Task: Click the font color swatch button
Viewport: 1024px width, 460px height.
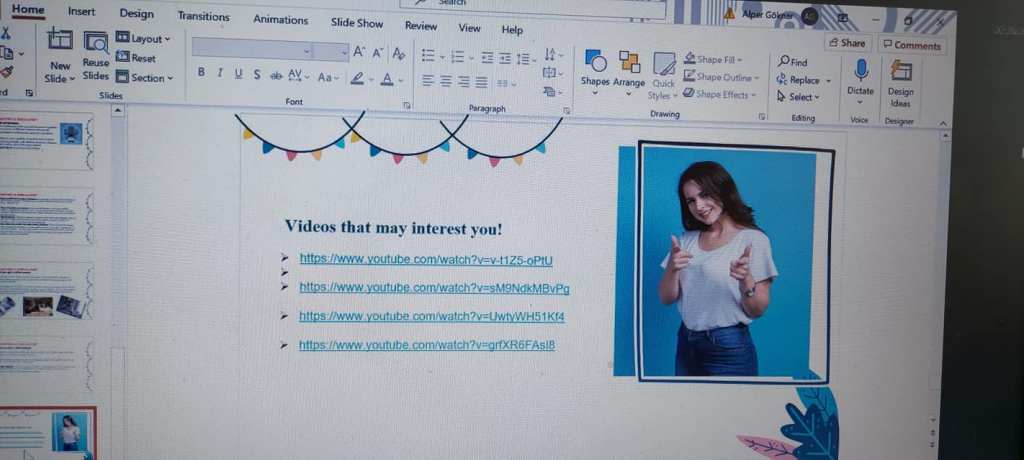Action: pos(387,79)
